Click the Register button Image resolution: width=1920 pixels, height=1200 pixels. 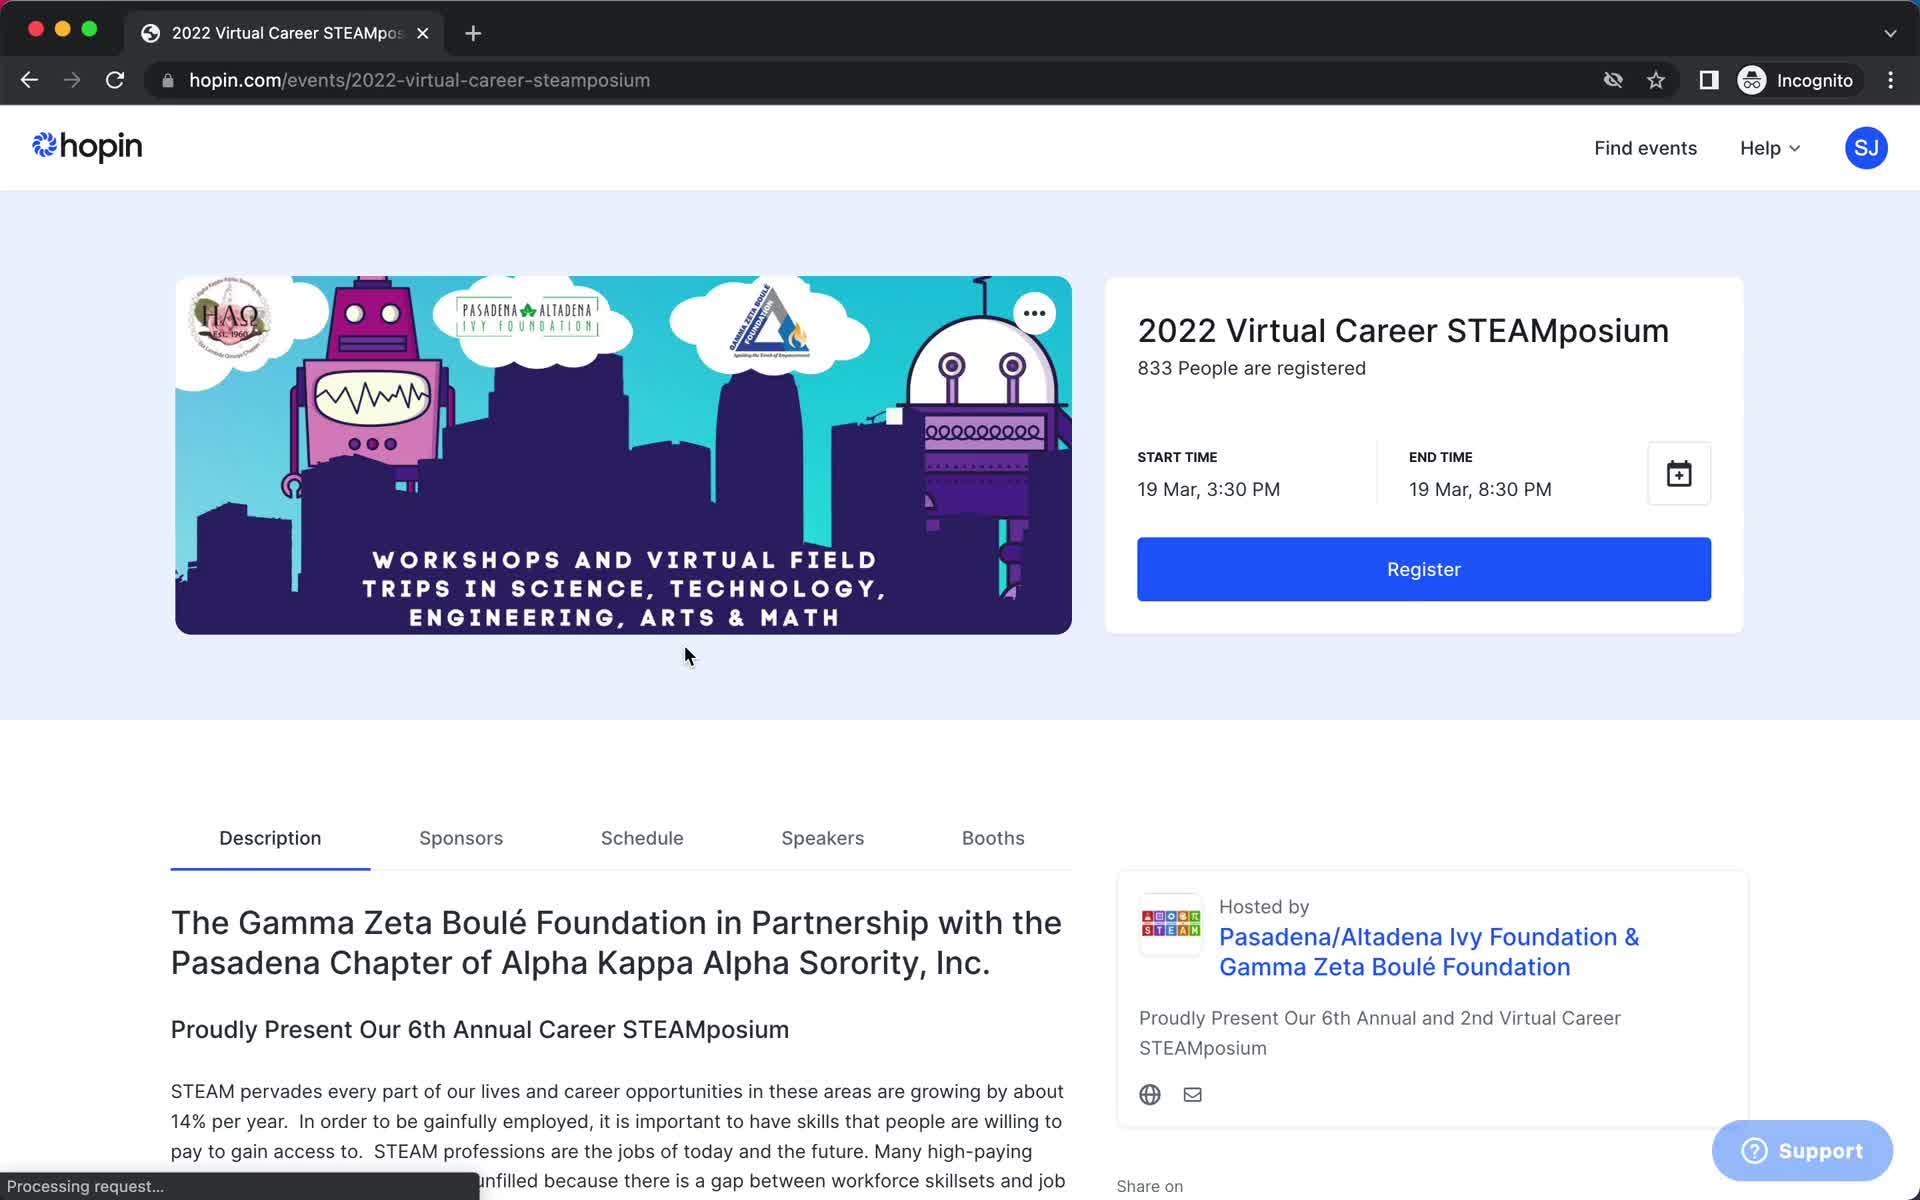[x=1424, y=568]
